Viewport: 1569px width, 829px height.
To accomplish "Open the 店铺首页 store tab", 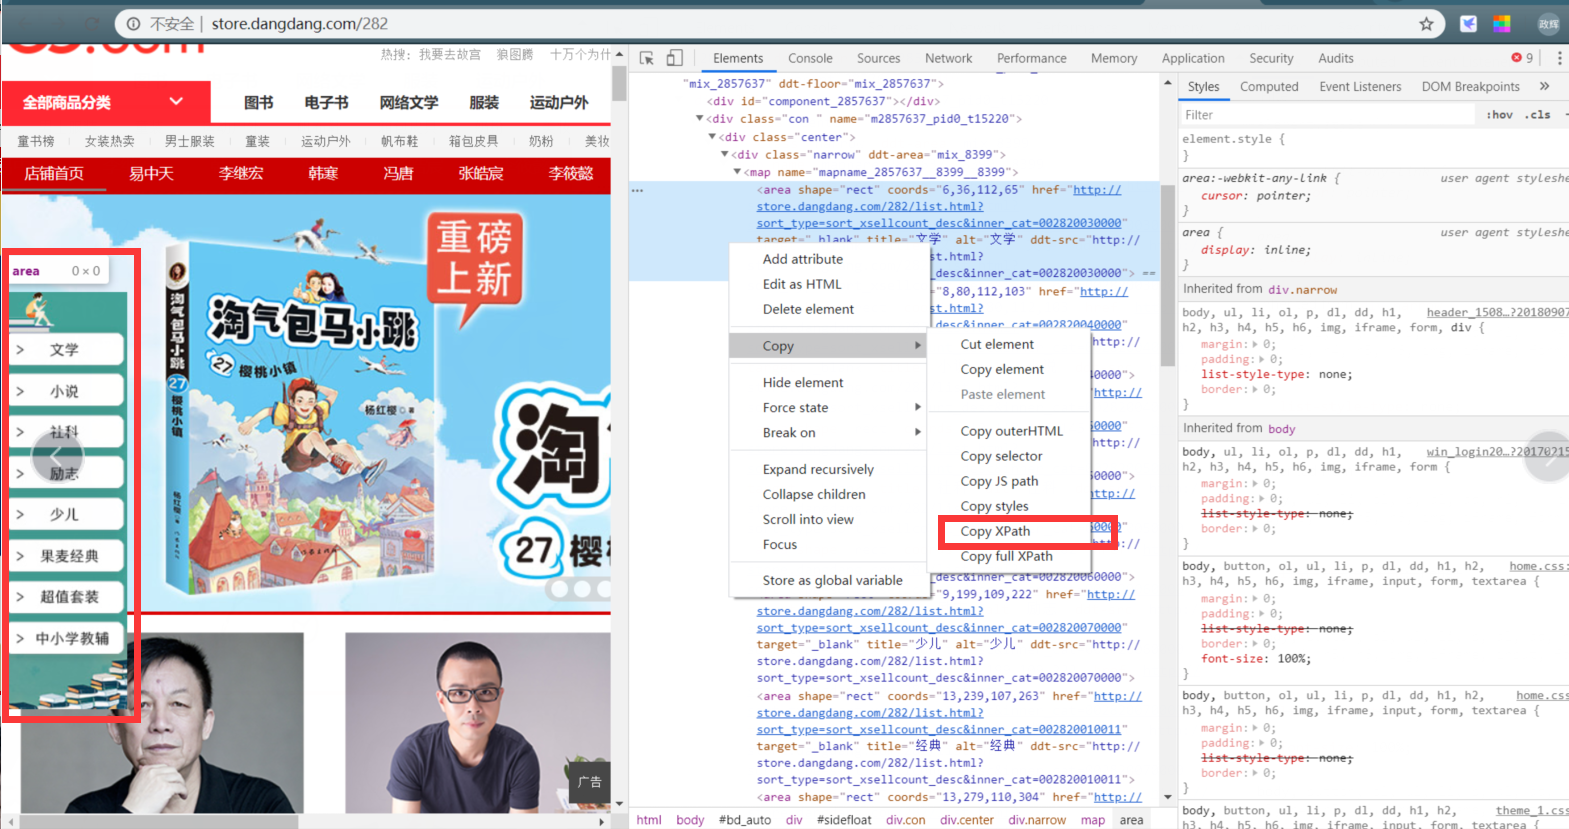I will pos(54,173).
